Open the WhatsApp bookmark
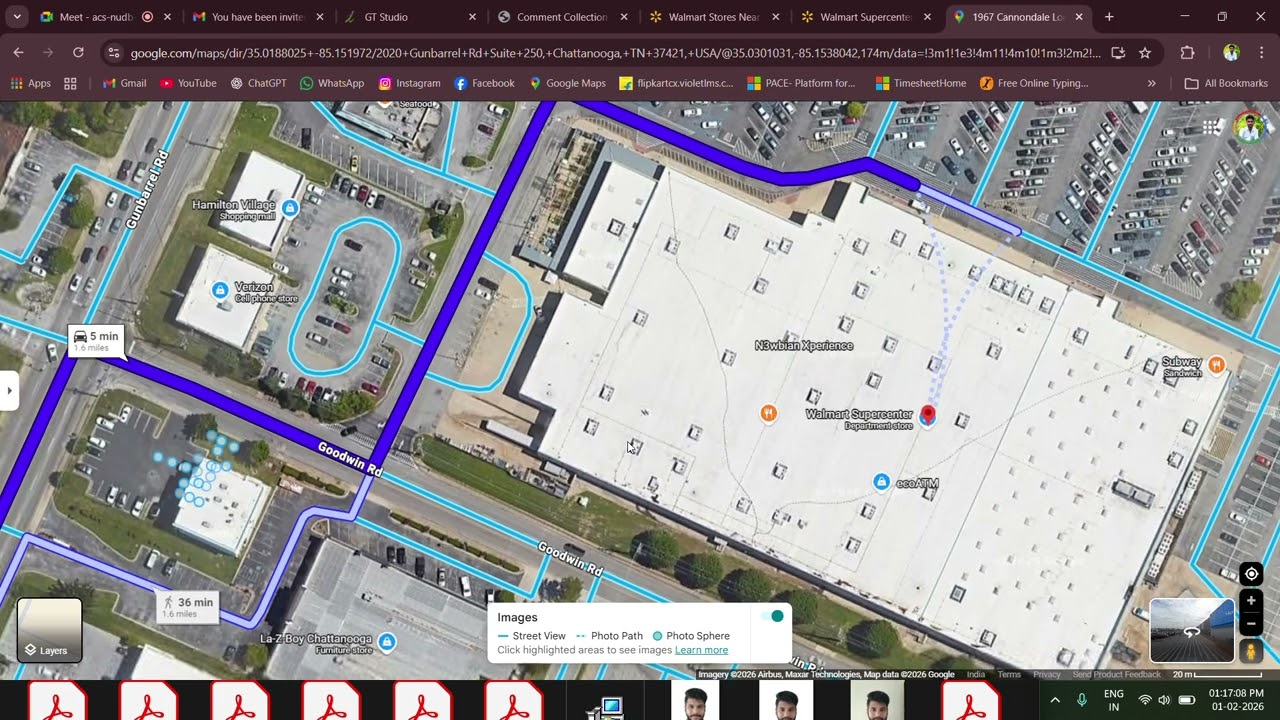 point(332,83)
